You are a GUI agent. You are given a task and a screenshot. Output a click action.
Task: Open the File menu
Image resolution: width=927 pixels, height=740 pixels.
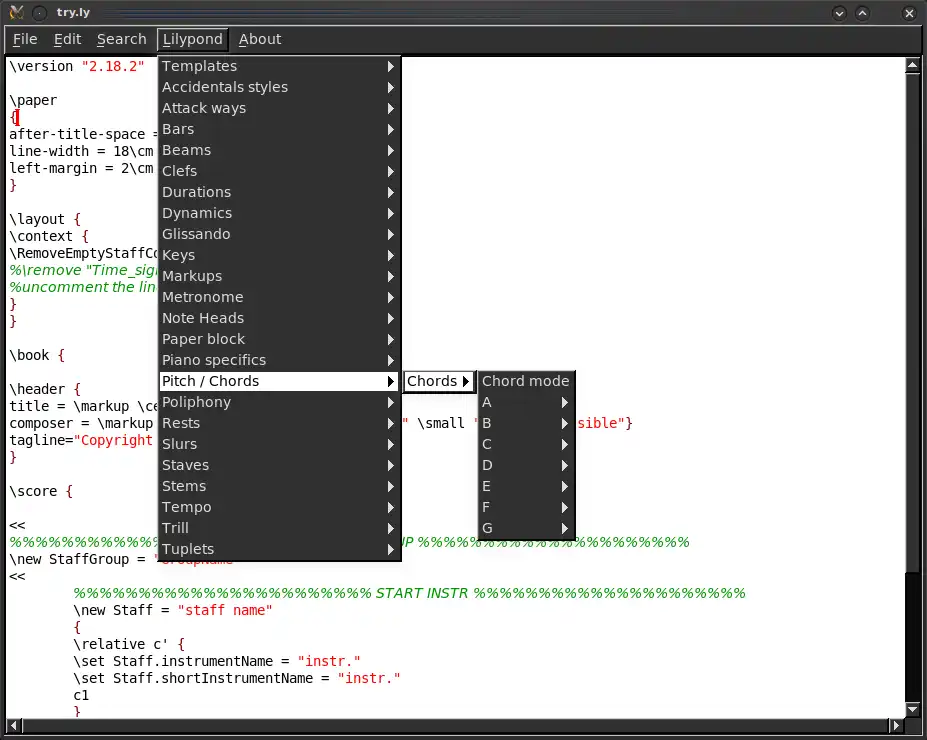pos(25,39)
